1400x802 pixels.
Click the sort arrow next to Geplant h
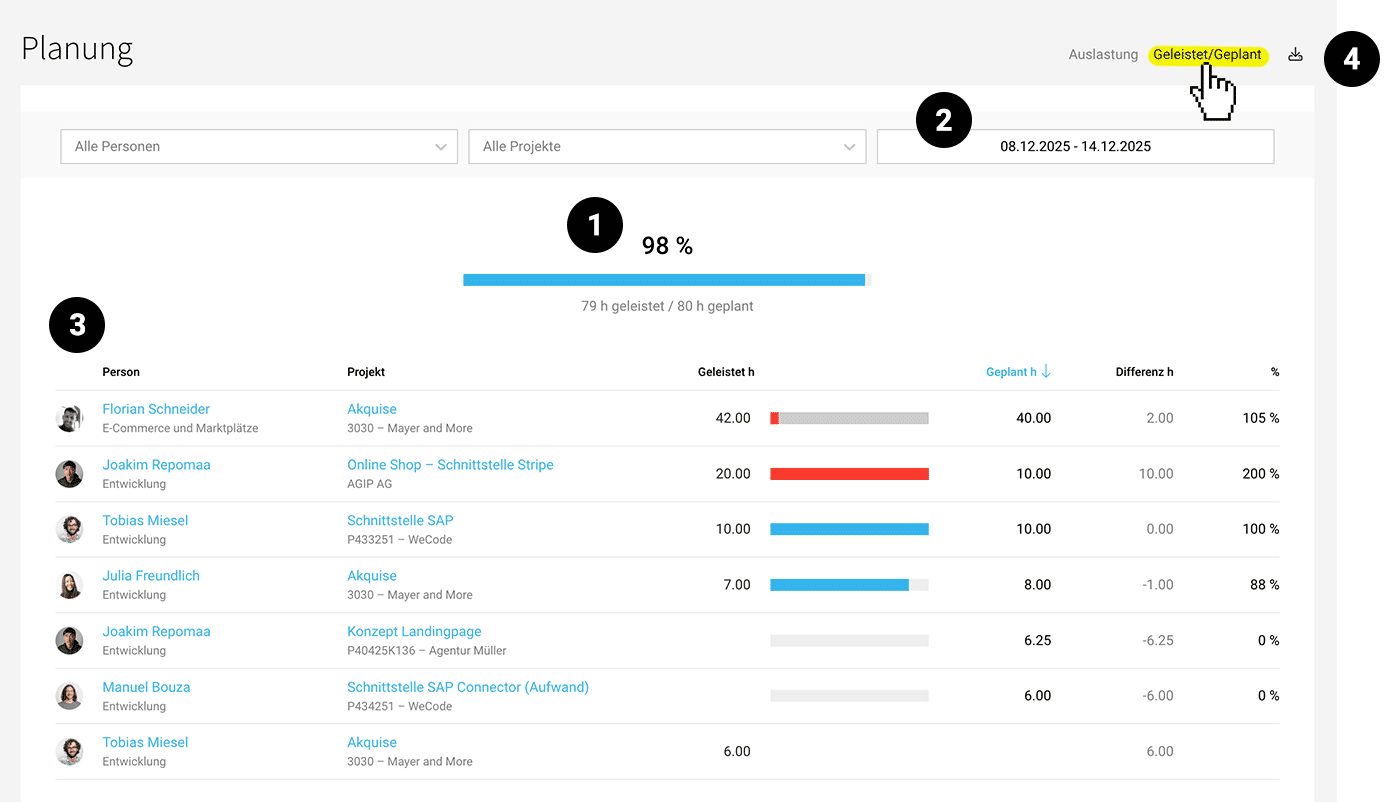pos(1046,372)
